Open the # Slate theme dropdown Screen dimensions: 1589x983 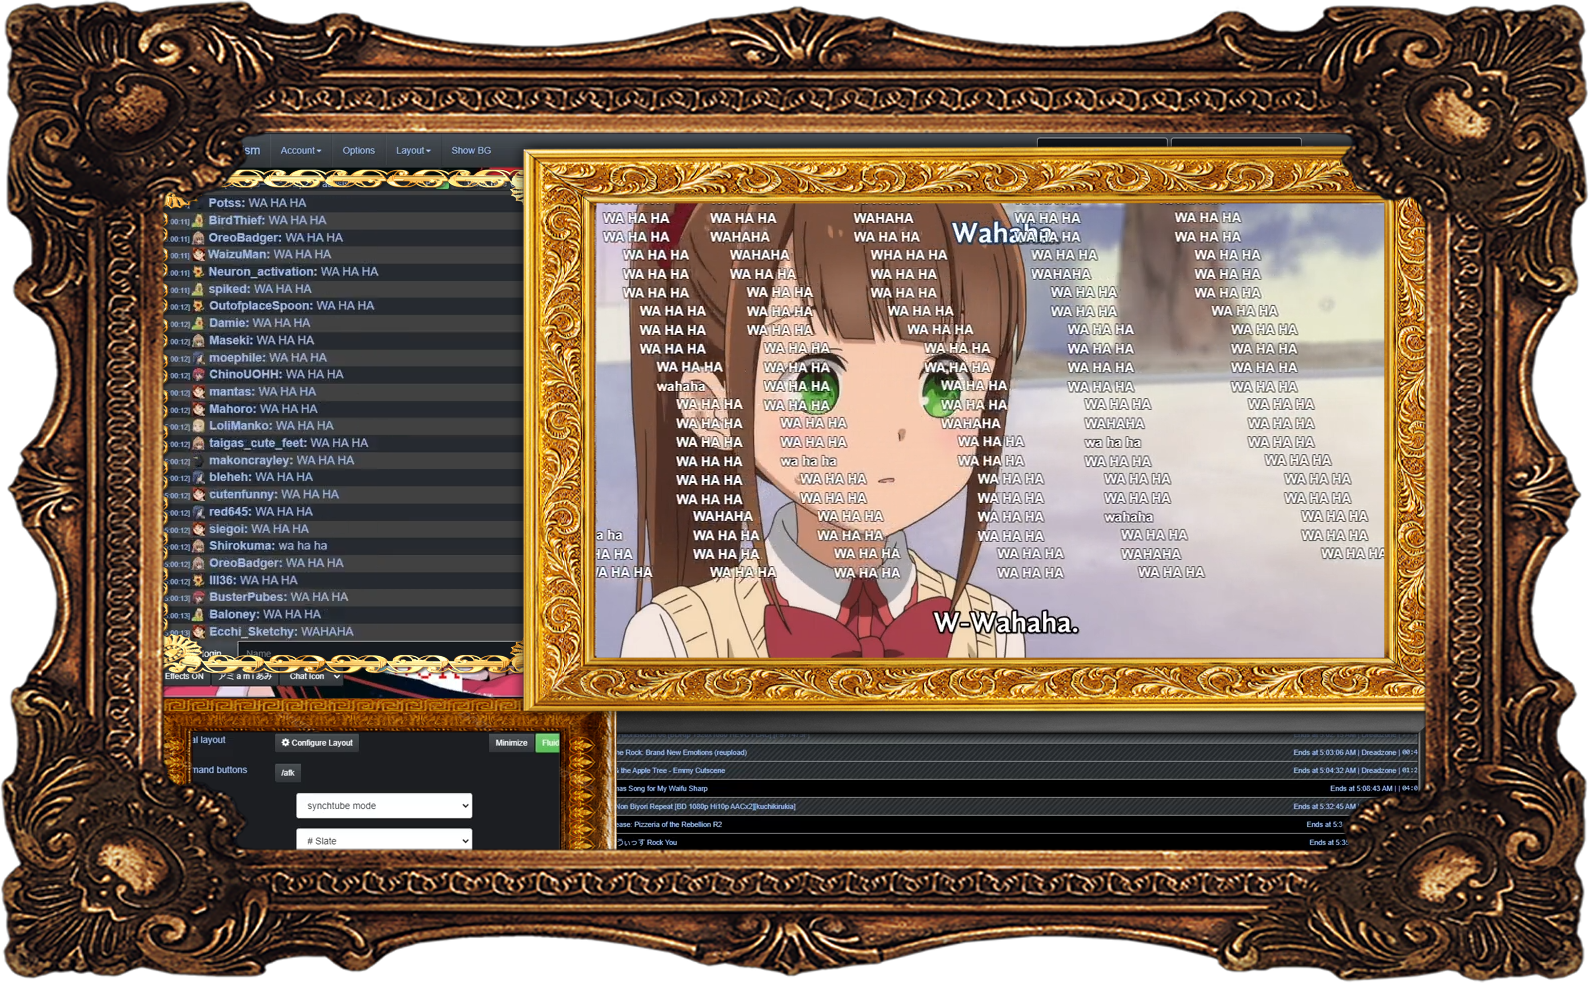384,840
